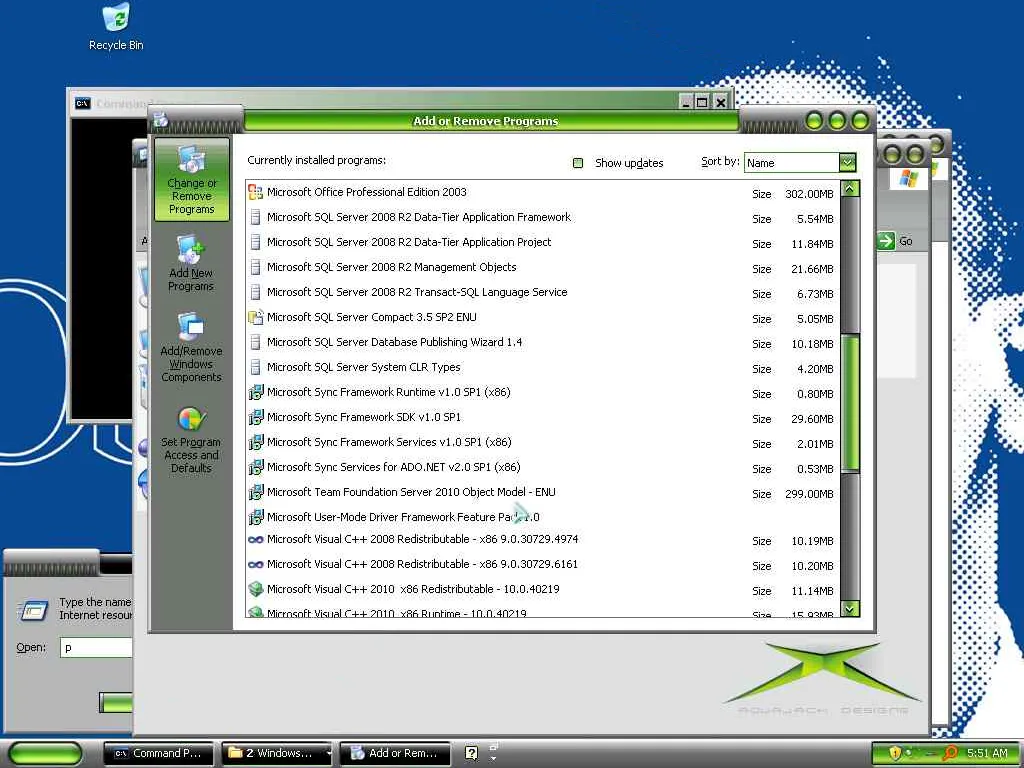Image resolution: width=1024 pixels, height=768 pixels.
Task: Click icon of SQL Server Compact 3.5 SP2 ENU
Action: click(256, 317)
